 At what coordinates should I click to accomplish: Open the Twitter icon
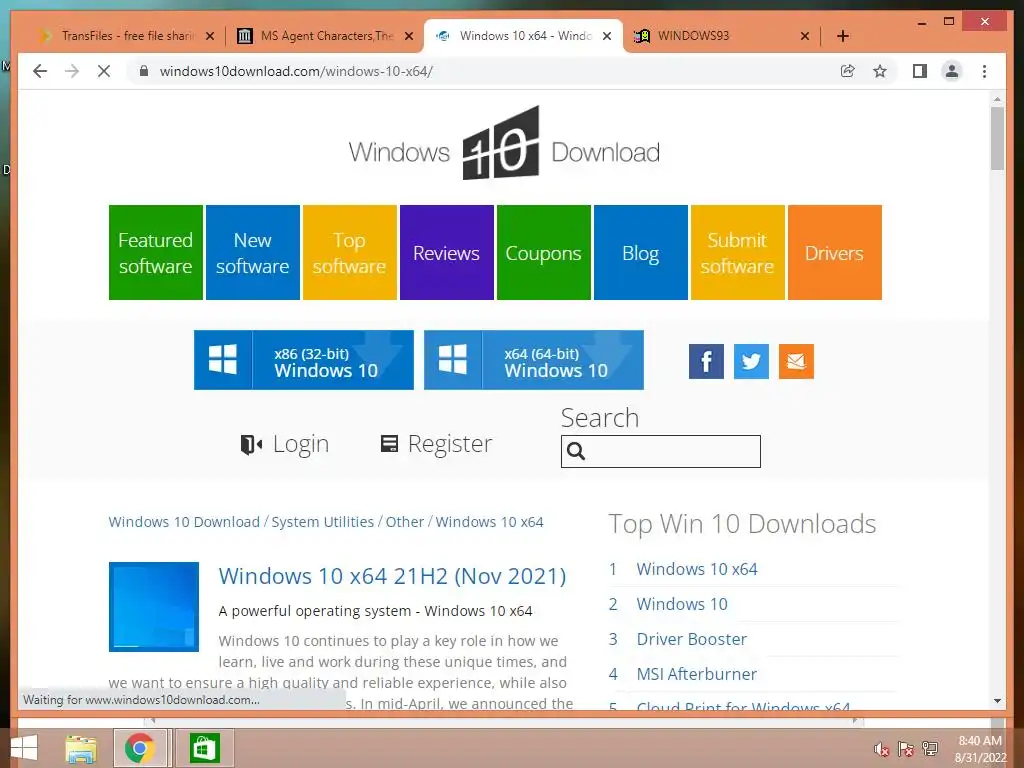[751, 361]
